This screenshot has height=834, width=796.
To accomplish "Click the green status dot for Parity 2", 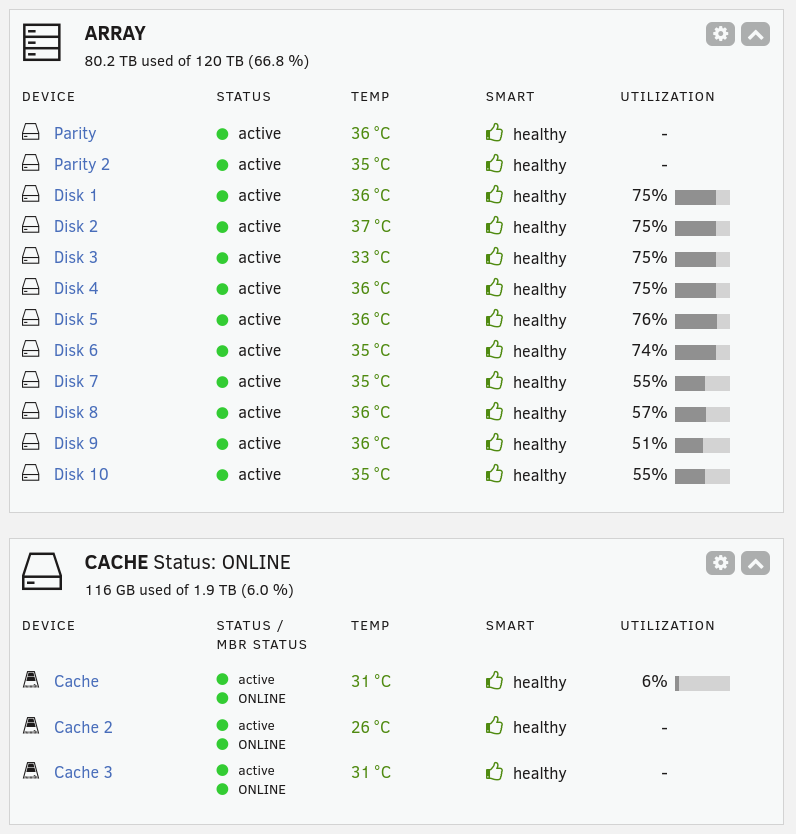I will (222, 165).
